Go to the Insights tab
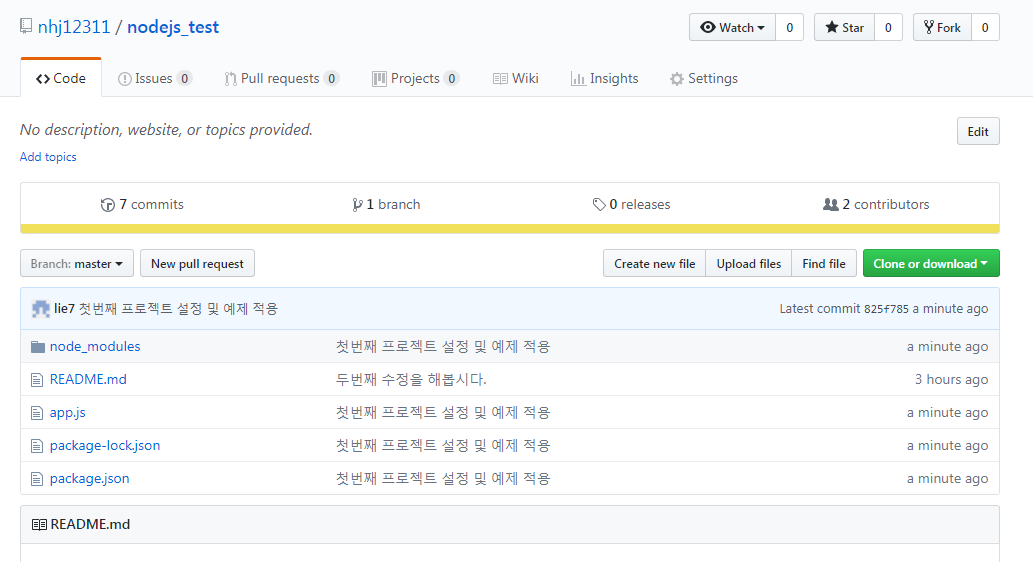Screen dimensions: 1033x562 605,78
